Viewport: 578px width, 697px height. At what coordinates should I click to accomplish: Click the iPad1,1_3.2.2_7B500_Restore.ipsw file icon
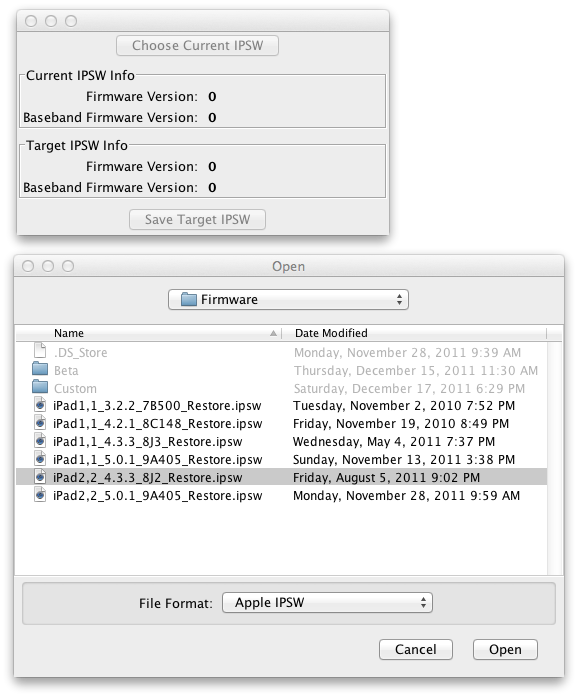coord(40,405)
